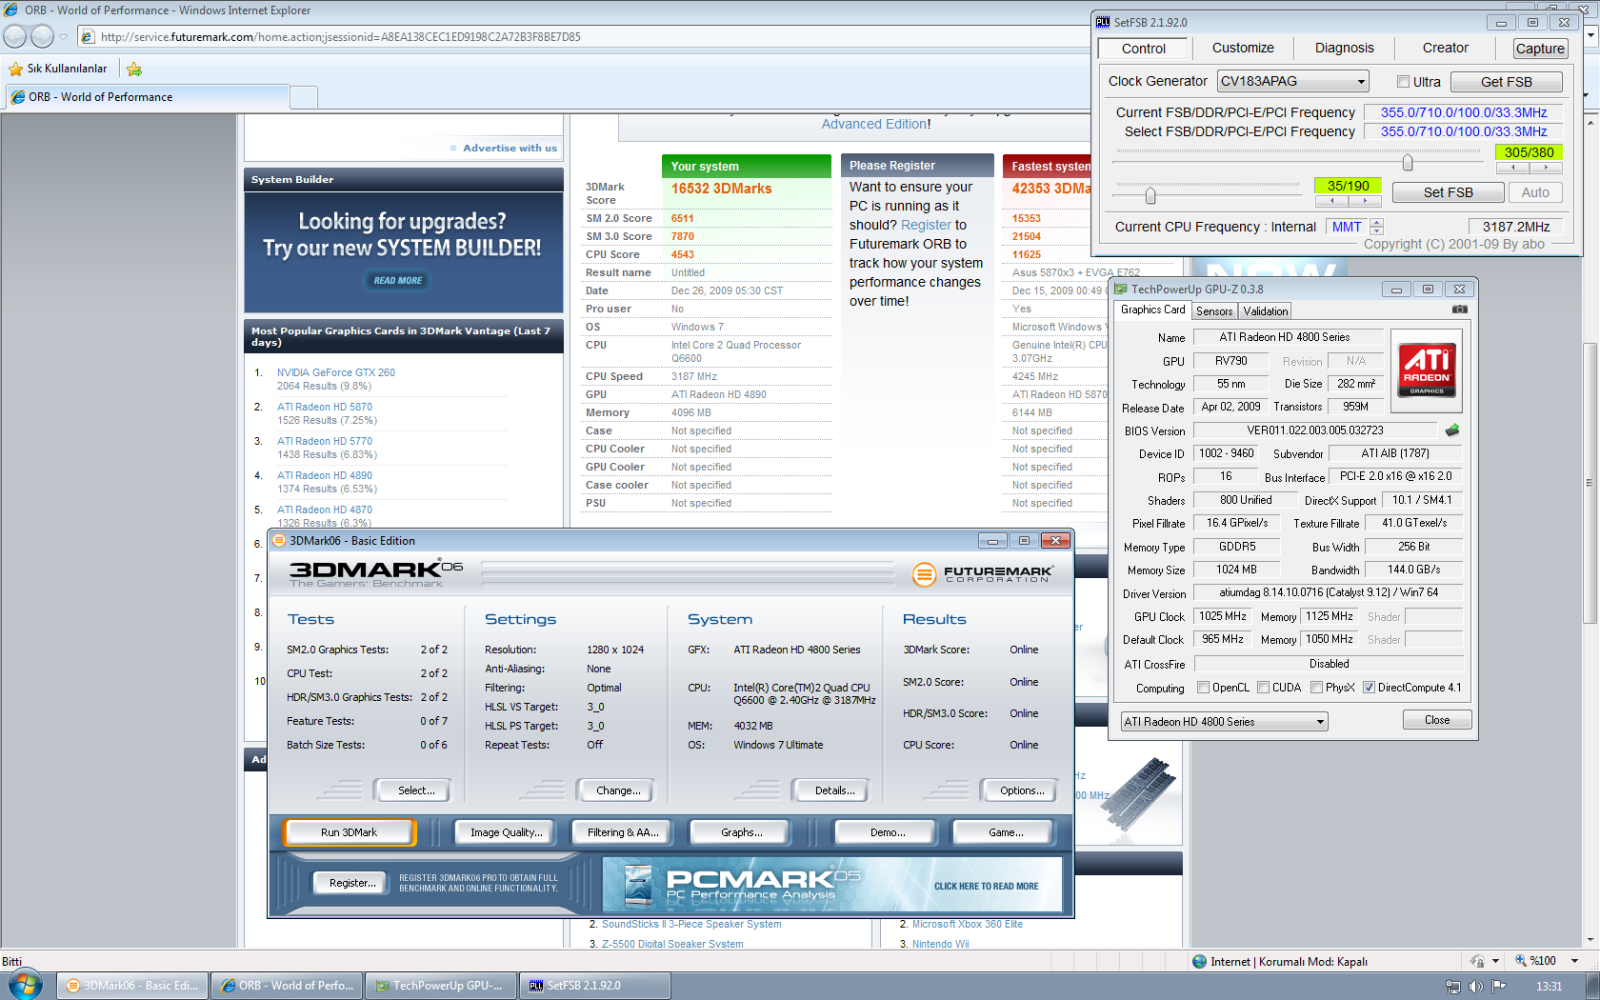Image resolution: width=1600 pixels, height=1000 pixels.
Task: Expand the Clock Generator CV183APAG dropdown
Action: pos(1361,82)
